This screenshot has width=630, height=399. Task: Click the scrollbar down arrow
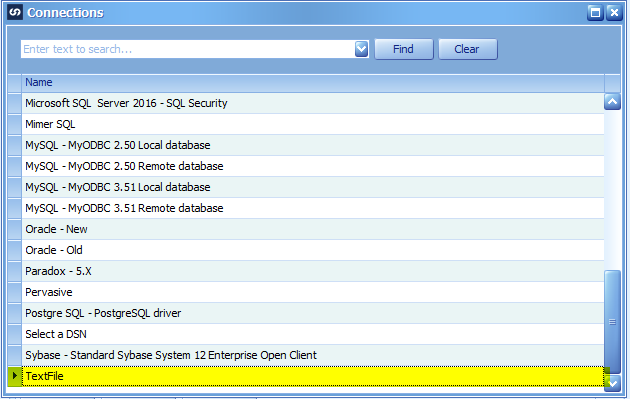612,384
